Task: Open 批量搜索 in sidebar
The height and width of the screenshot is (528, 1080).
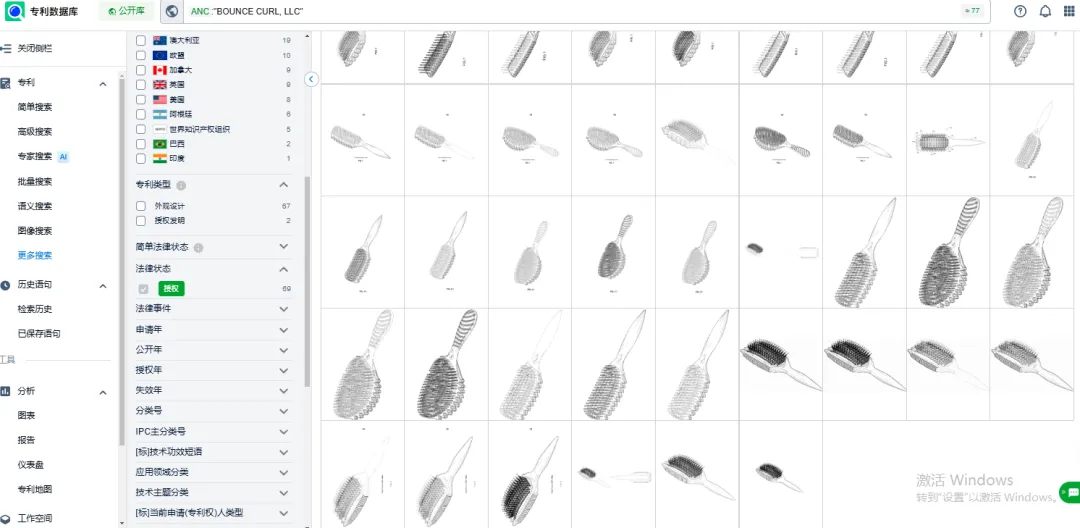Action: pyautogui.click(x=35, y=182)
